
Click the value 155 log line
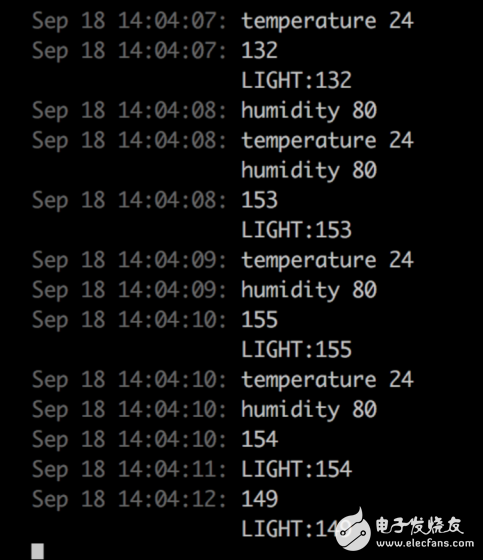pyautogui.click(x=155, y=320)
